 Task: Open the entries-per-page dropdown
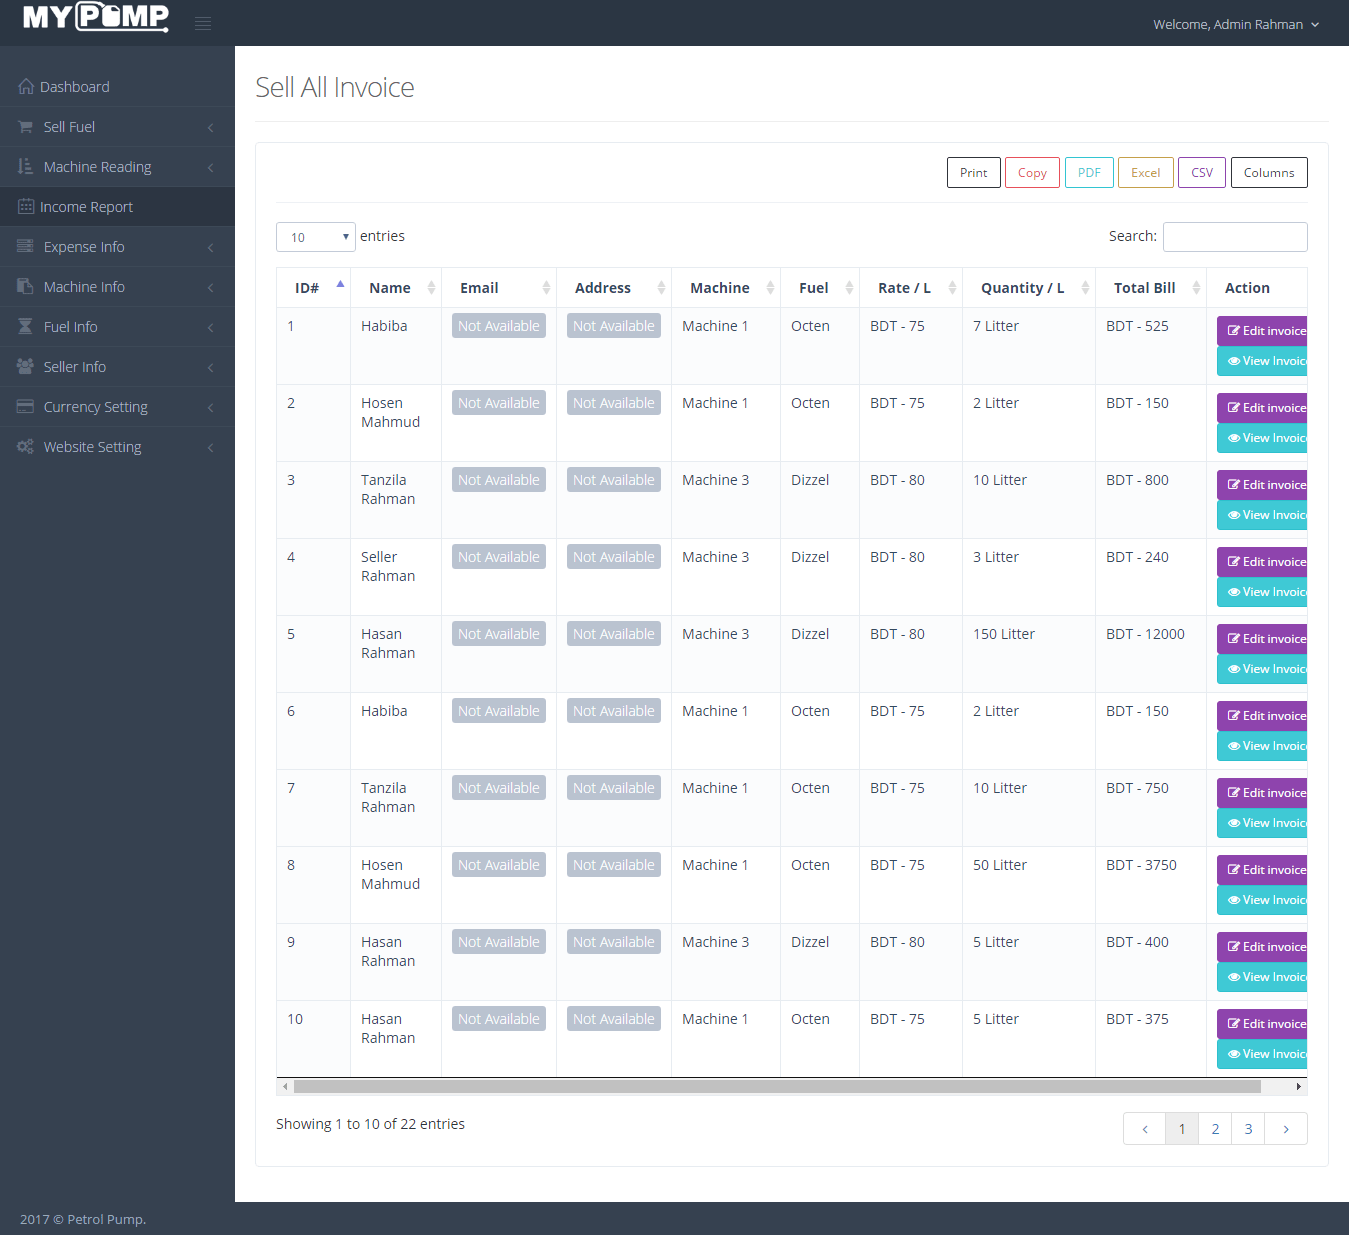point(315,236)
